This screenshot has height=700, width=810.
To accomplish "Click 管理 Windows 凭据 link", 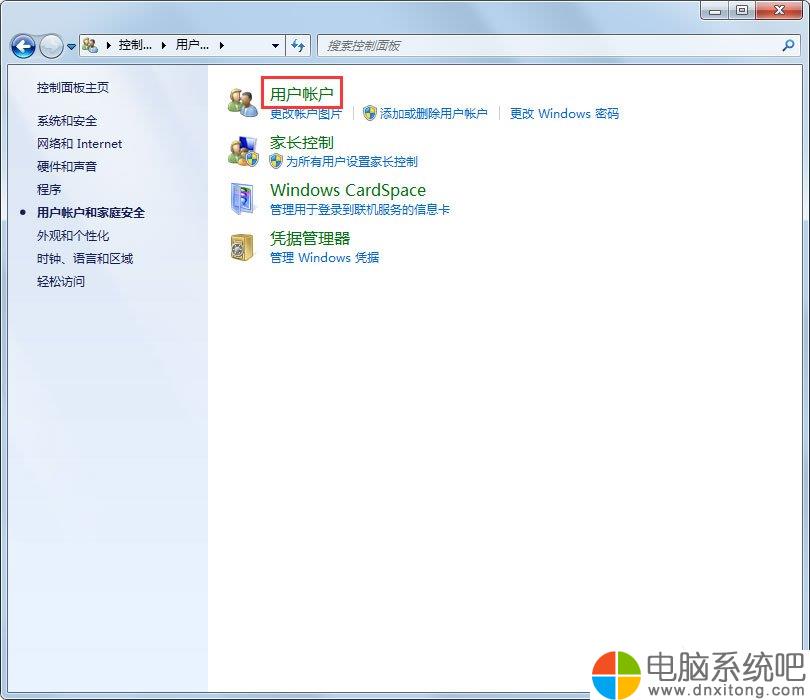I will [325, 257].
